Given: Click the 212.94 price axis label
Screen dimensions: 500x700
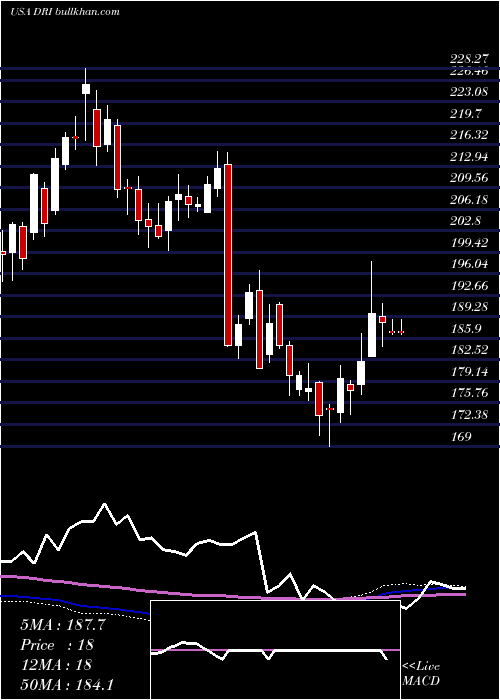Looking at the screenshot, I should click(469, 157).
